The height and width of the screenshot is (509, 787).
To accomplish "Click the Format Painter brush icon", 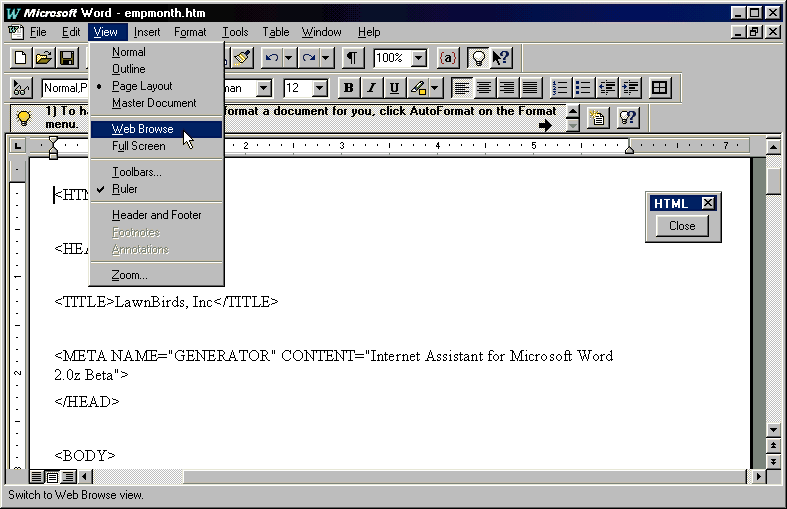I will [x=242, y=58].
